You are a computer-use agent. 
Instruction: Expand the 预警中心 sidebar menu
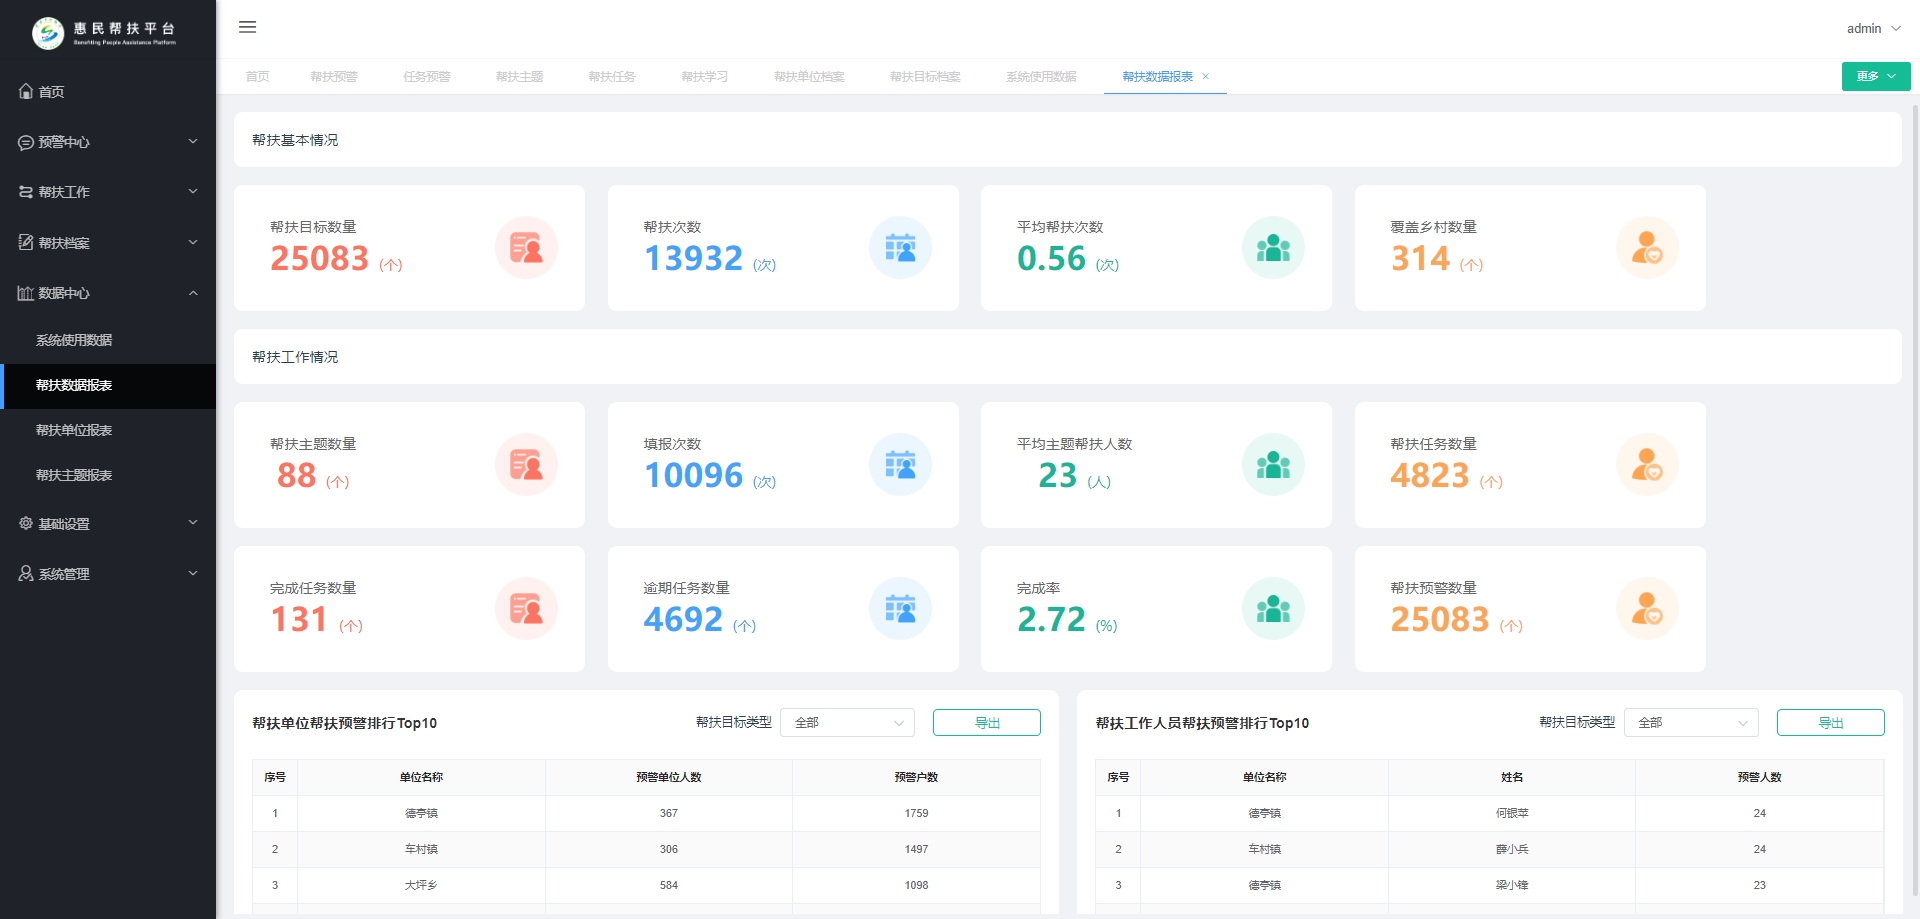click(x=108, y=142)
